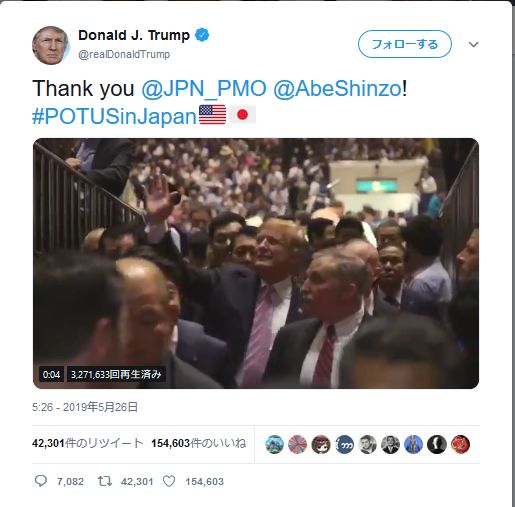
Task: Open the #POTUSinJapan hashtag
Action: coord(114,116)
